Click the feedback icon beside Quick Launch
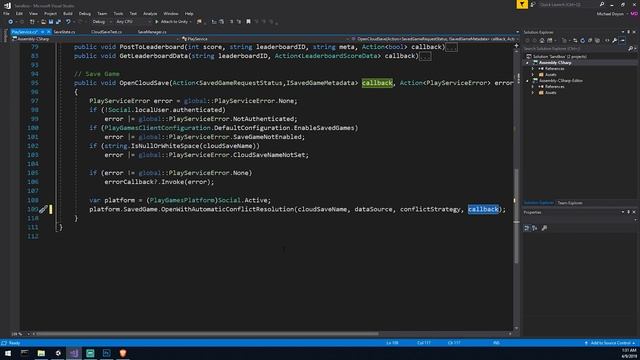This screenshot has width=640, height=360. [533, 4]
